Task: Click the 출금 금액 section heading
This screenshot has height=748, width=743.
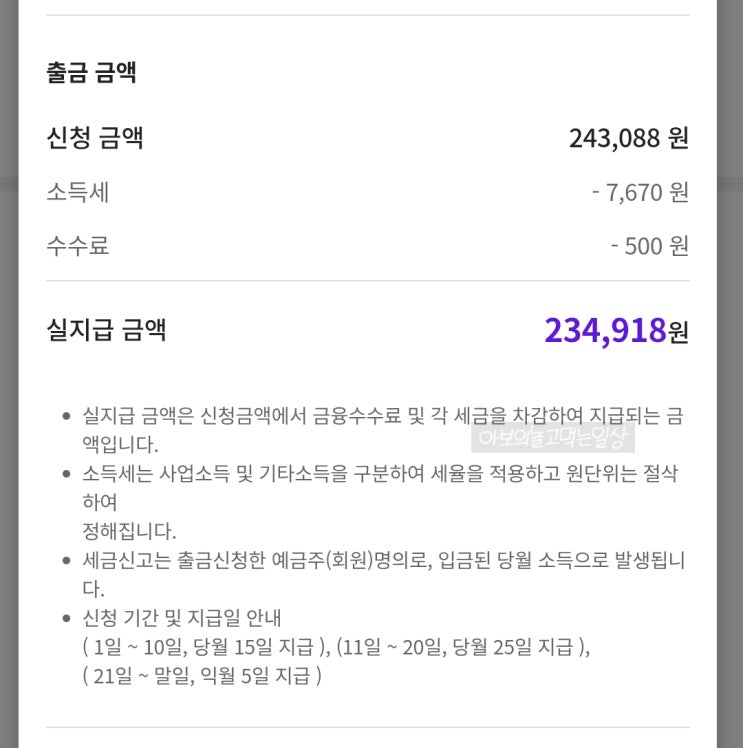Action: point(91,73)
